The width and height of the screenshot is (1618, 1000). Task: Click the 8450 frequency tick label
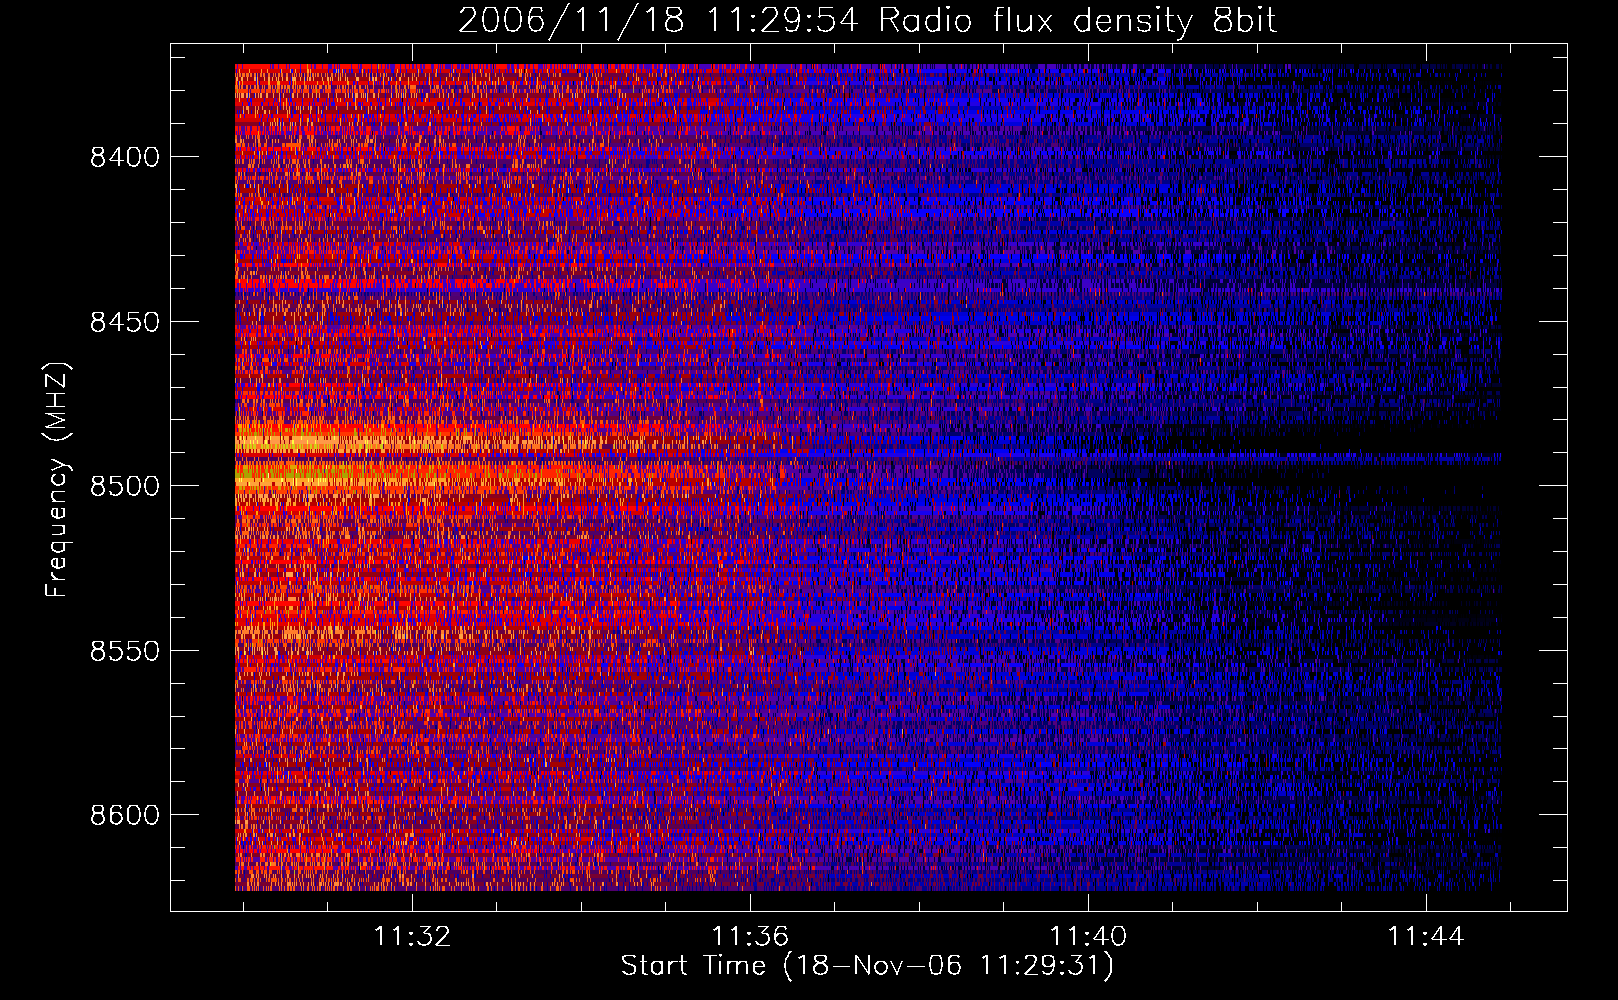pos(125,322)
